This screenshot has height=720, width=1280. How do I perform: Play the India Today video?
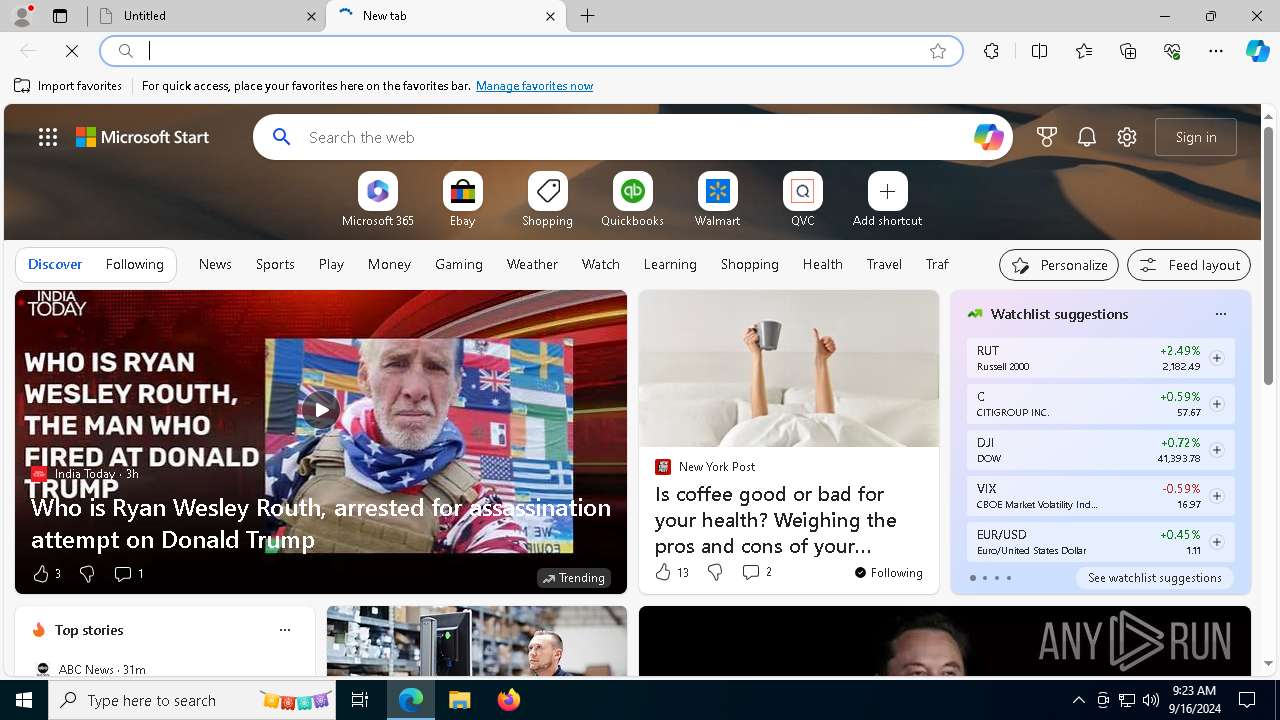coord(321,409)
